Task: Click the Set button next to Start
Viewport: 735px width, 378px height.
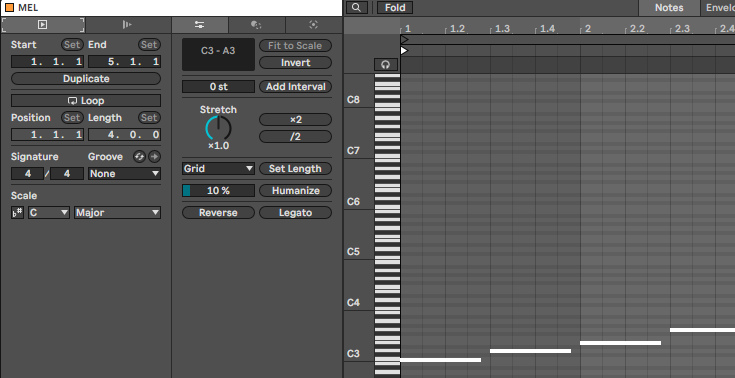Action: point(72,45)
